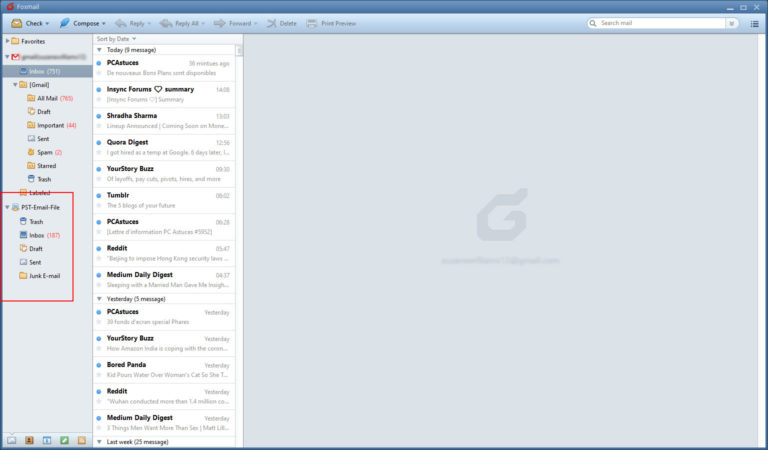
Task: Collapse the Yesterday (5 message) group
Action: pos(99,299)
